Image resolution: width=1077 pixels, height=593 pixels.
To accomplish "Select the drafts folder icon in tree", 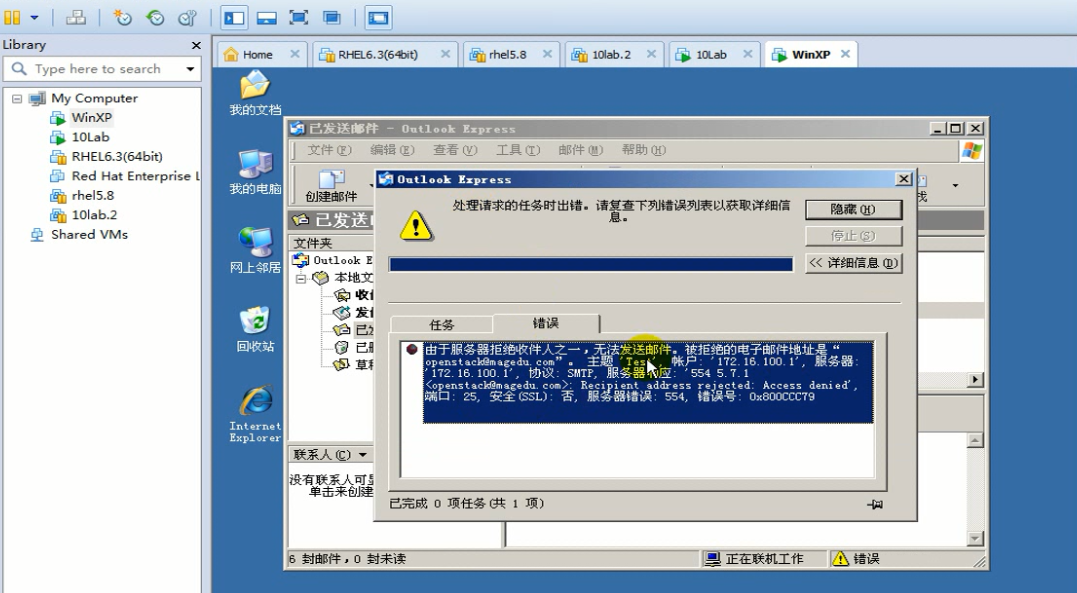I will 341,364.
